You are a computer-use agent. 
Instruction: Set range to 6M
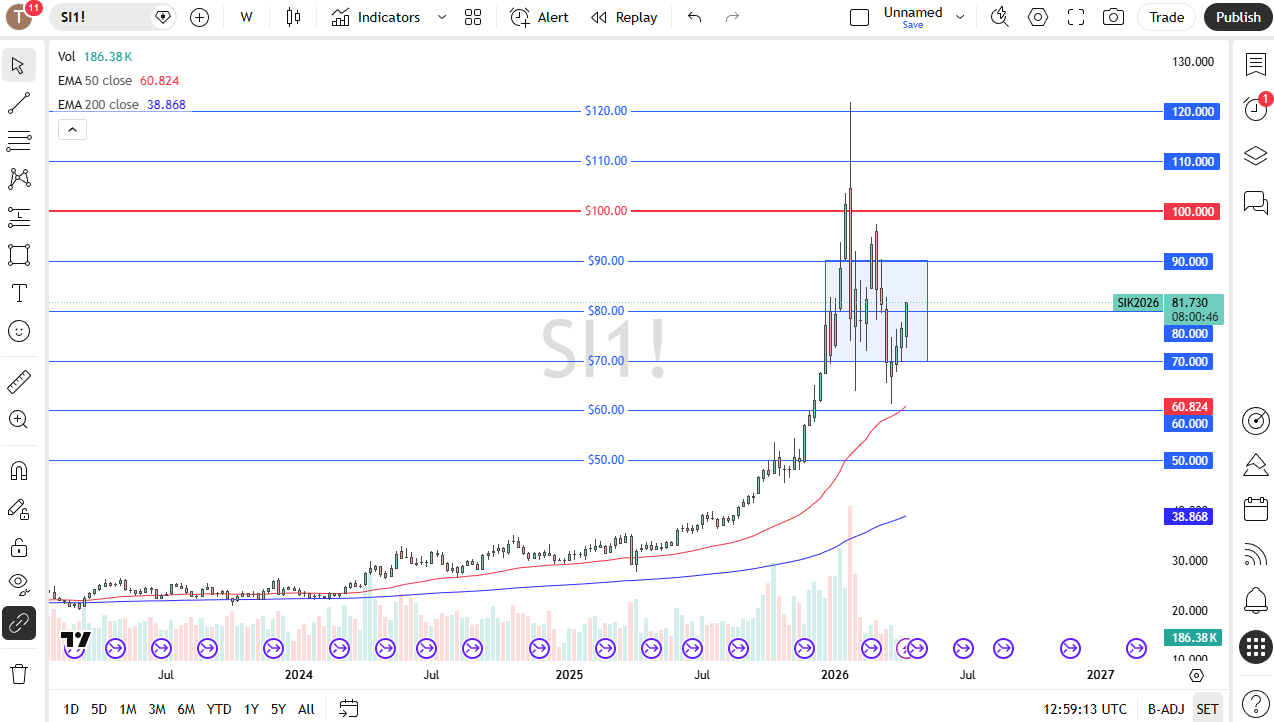[186, 709]
